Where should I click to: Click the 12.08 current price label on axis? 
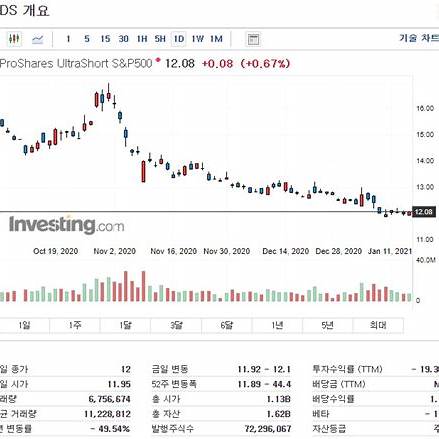click(424, 212)
